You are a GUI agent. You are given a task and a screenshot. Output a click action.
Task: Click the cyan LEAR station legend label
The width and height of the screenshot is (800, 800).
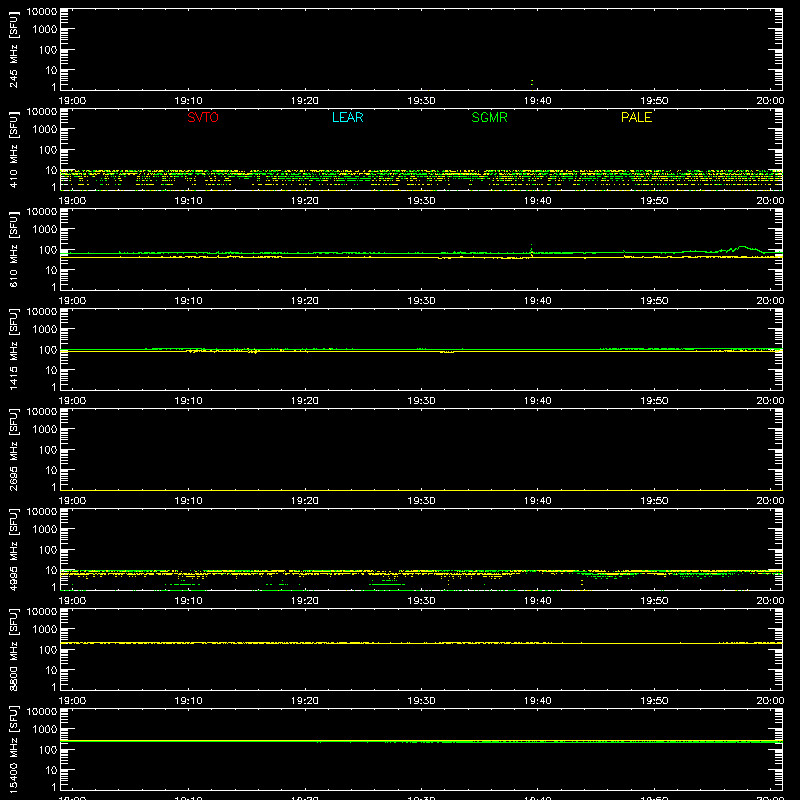point(347,117)
